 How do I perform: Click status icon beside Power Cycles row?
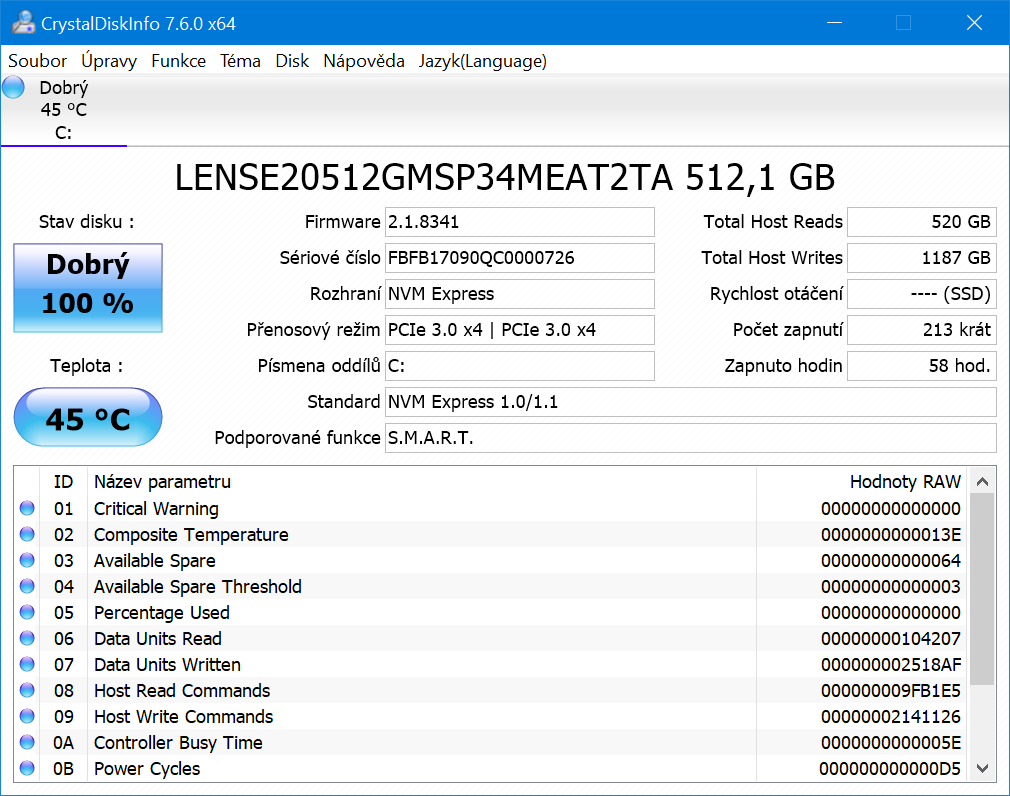pyautogui.click(x=27, y=769)
